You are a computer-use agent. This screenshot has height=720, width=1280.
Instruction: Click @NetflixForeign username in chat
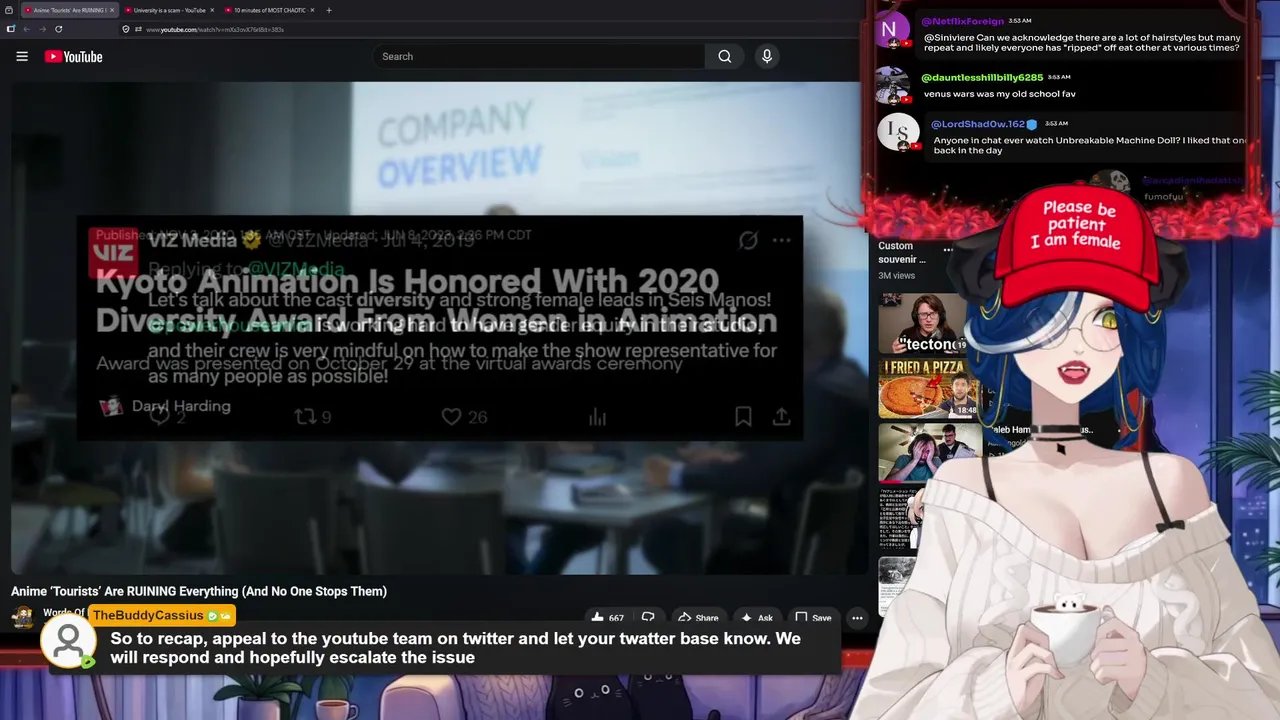[962, 21]
